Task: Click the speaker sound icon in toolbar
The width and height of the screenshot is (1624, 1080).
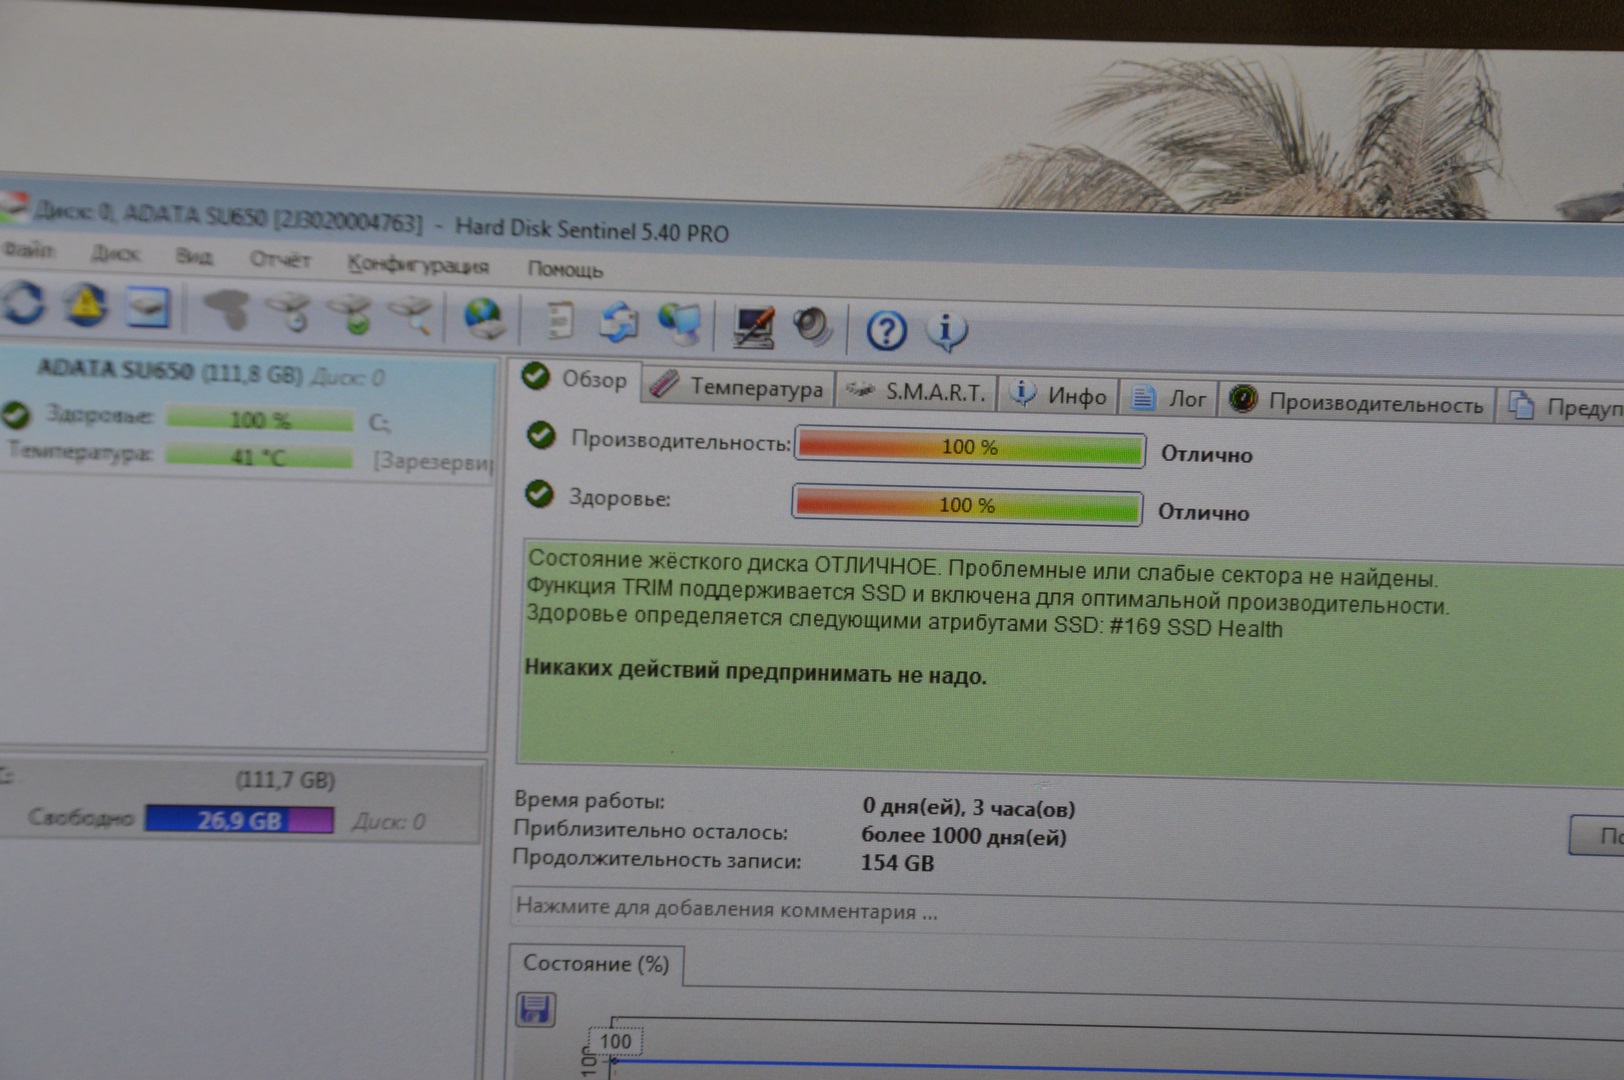Action: [811, 327]
